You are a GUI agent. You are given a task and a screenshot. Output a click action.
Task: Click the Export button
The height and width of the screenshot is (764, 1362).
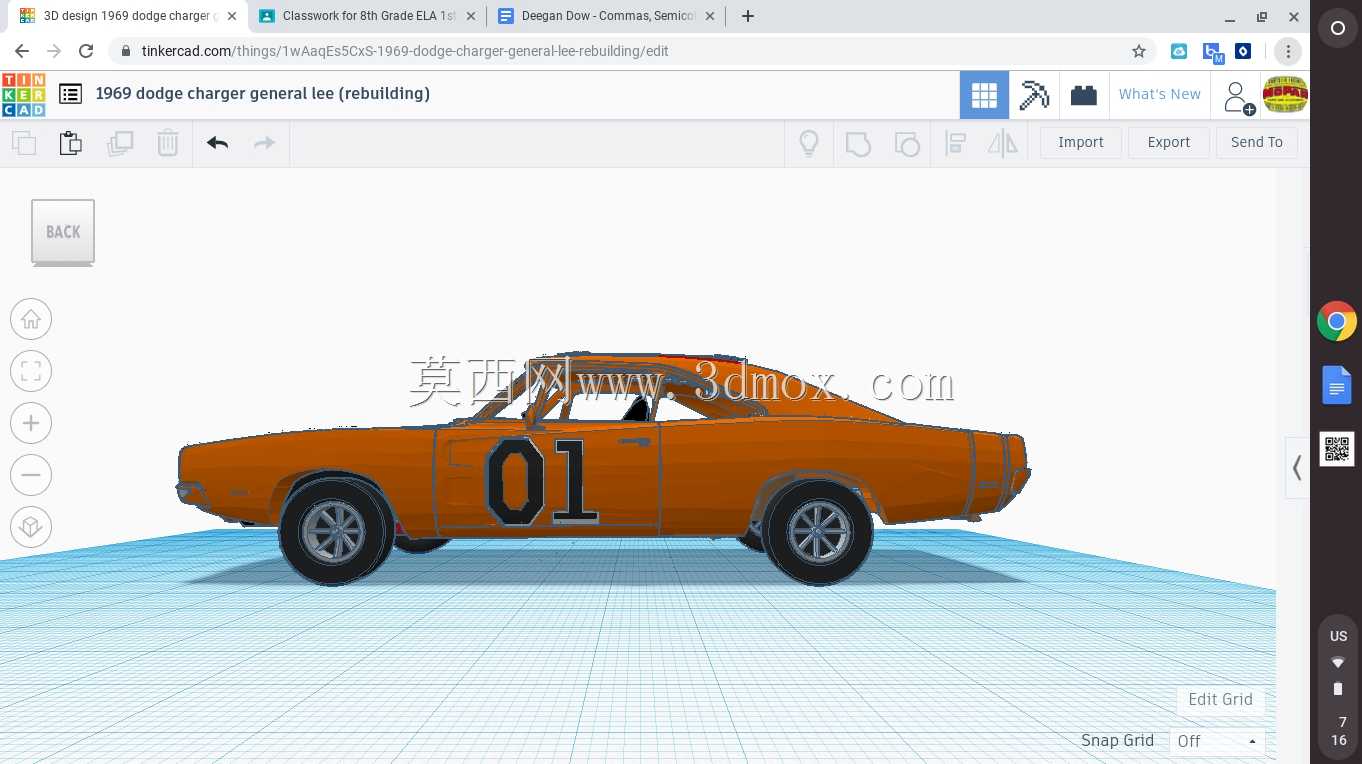point(1169,142)
